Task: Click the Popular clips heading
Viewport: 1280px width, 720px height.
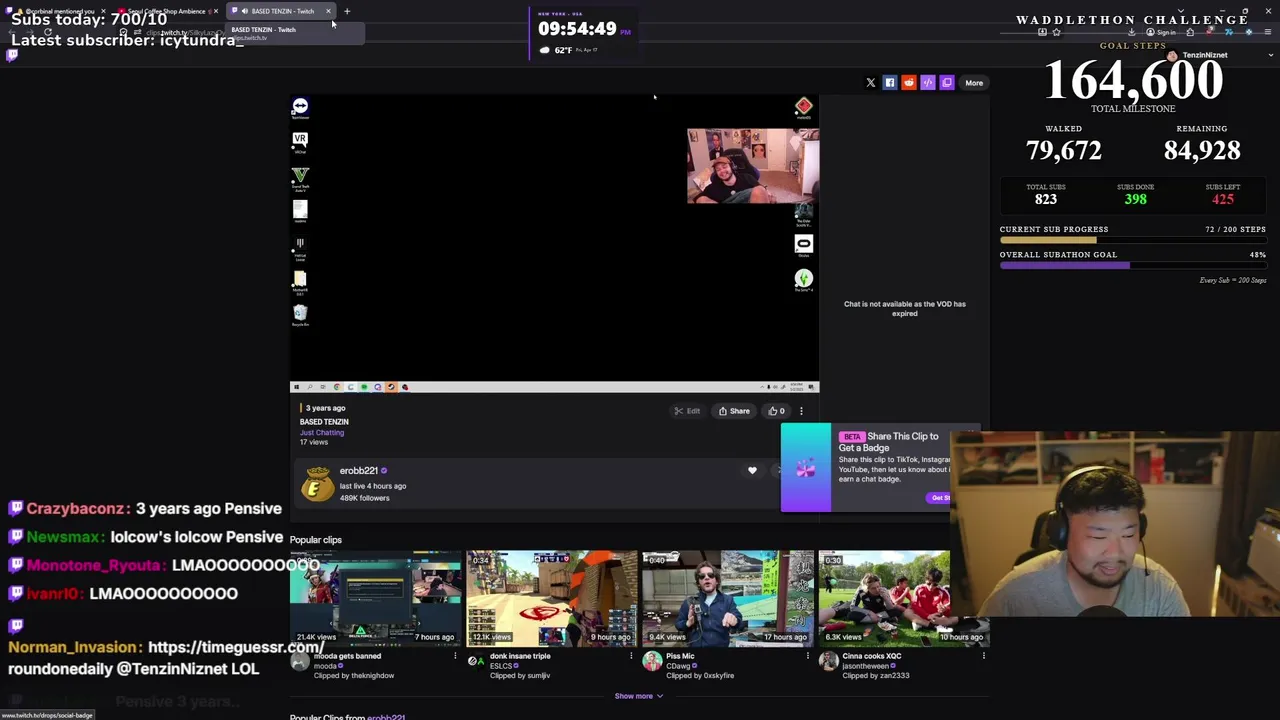Action: tap(315, 540)
